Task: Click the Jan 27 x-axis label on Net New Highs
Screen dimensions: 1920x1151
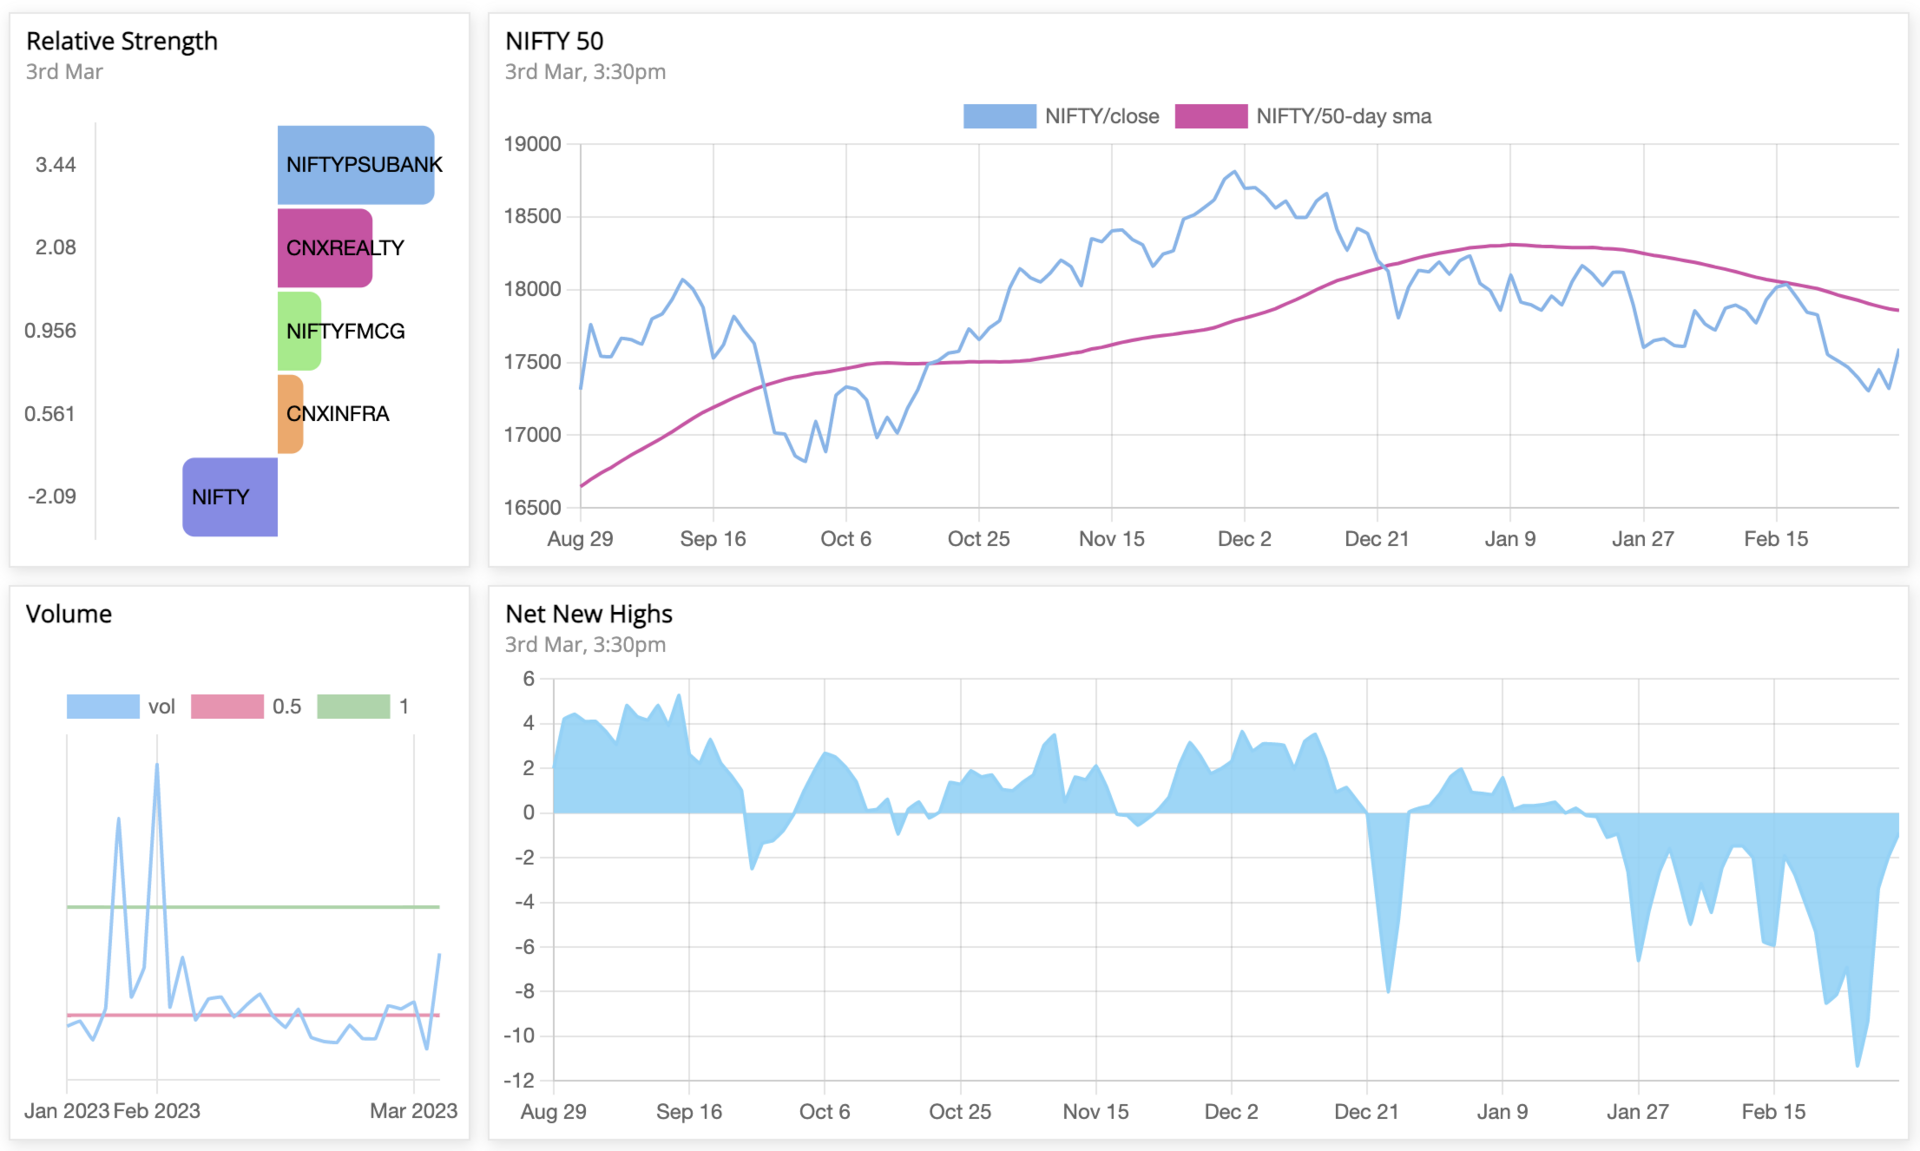Action: (1638, 1112)
